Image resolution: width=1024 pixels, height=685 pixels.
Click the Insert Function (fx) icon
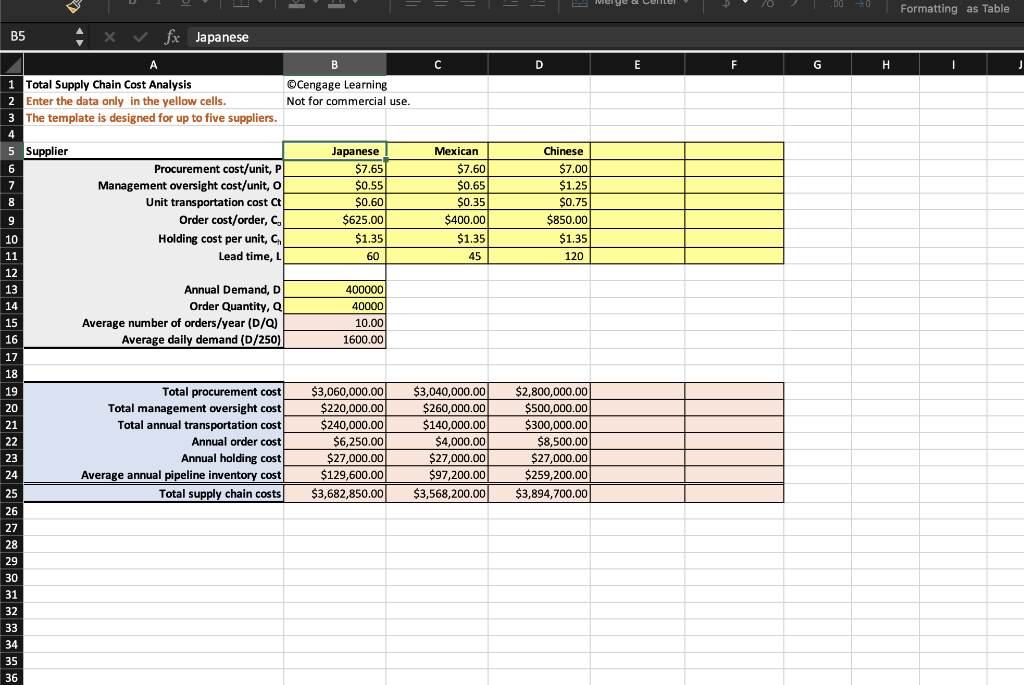[171, 37]
